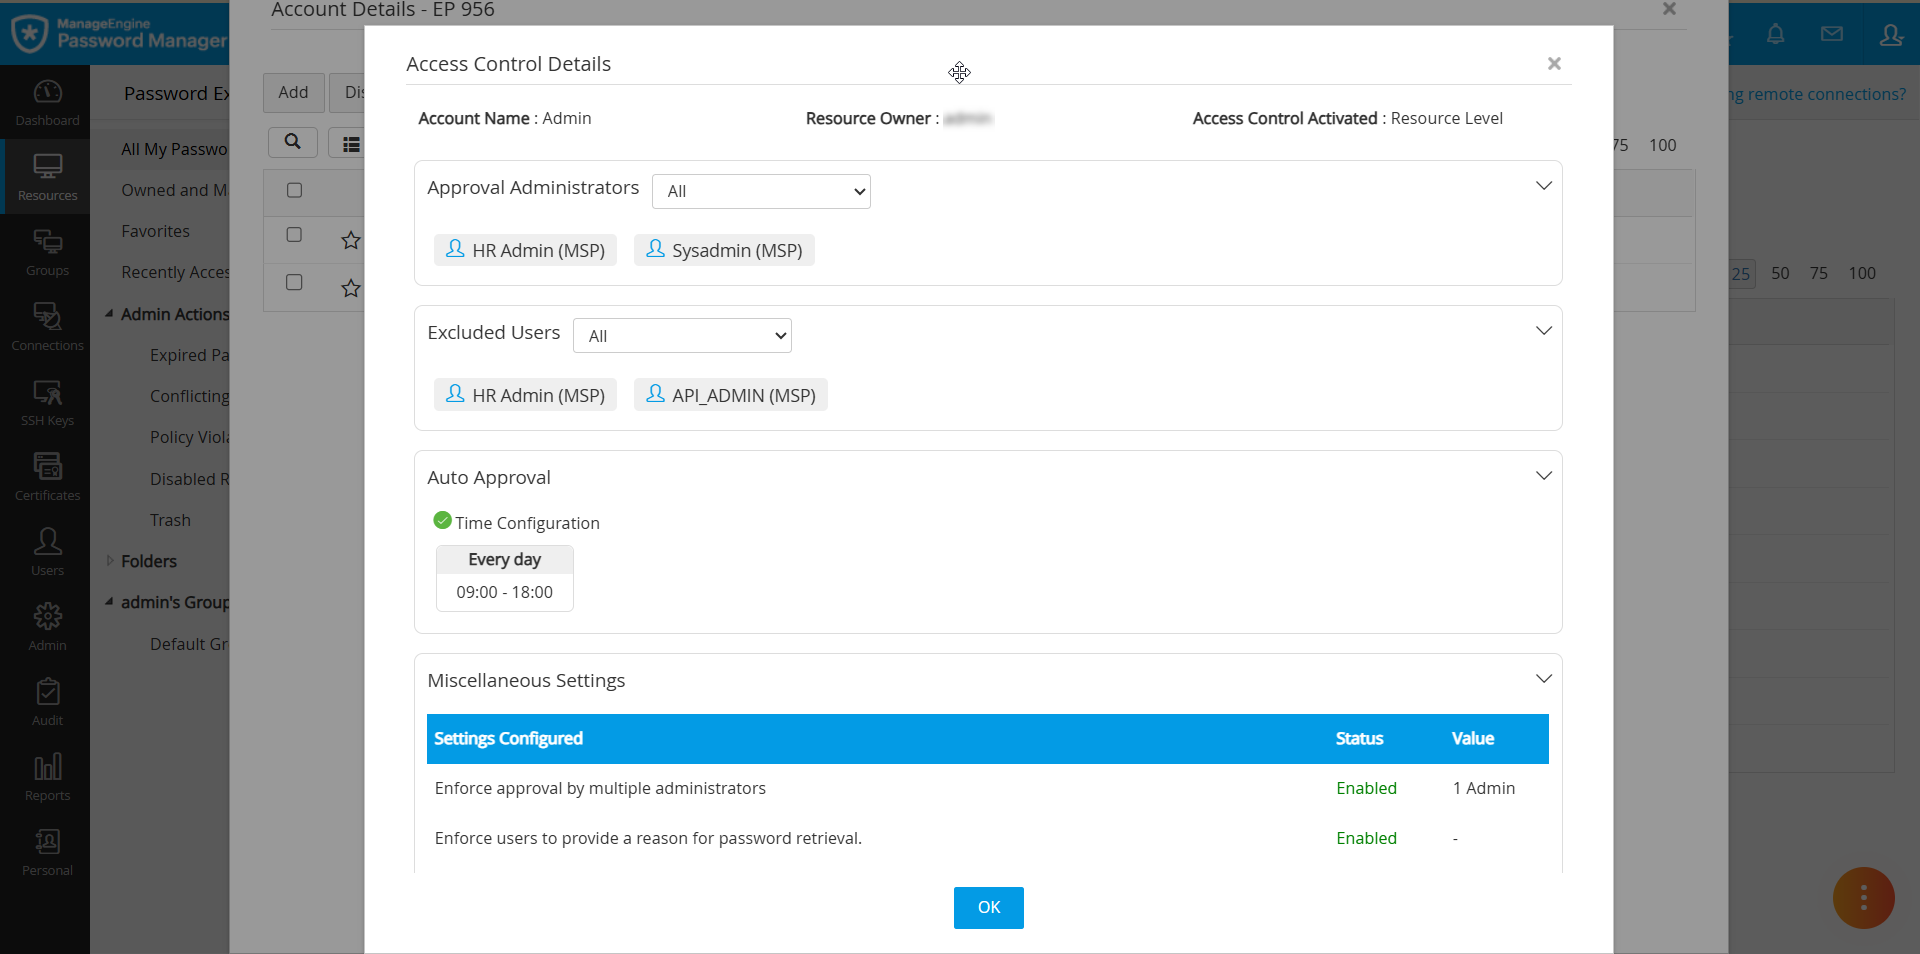The image size is (1920, 954).
Task: Change the Approval Administrators dropdown from All
Action: tap(760, 191)
